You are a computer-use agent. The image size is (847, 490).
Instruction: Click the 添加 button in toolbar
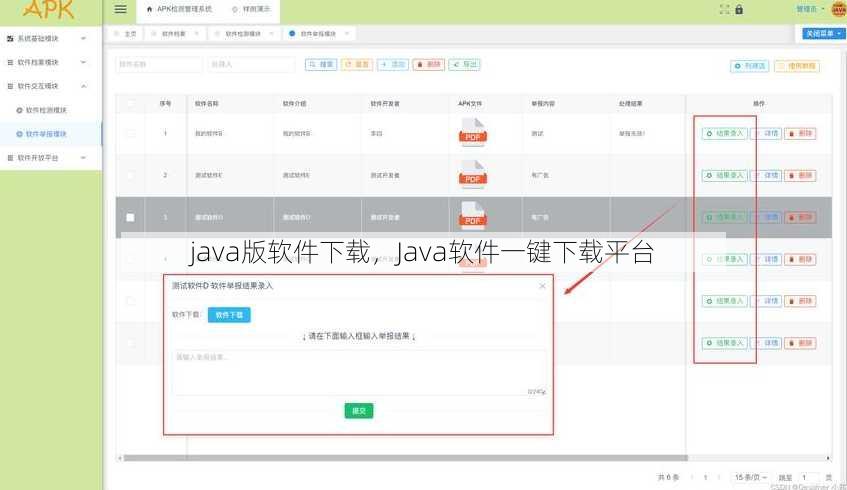click(x=393, y=64)
